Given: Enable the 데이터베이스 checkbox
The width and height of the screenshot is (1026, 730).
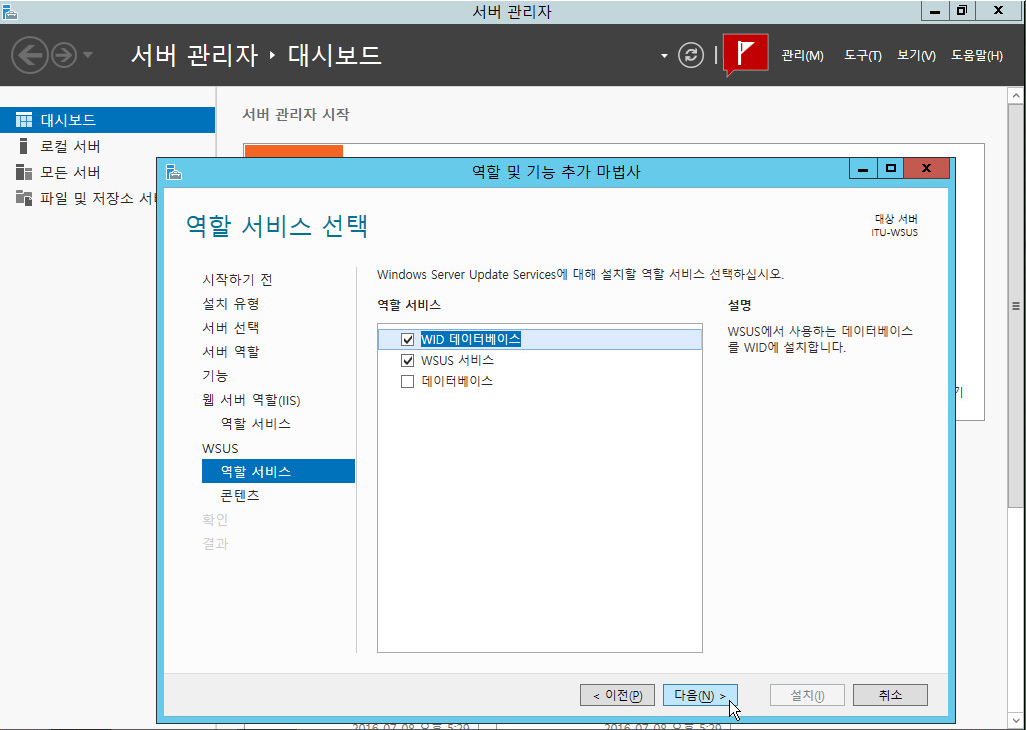Looking at the screenshot, I should (407, 381).
